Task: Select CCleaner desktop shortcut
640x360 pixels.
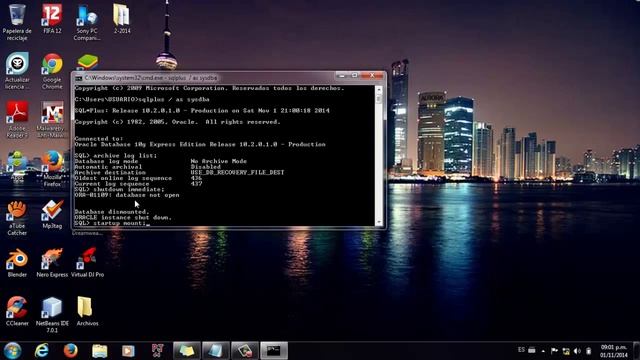Action: click(x=17, y=311)
